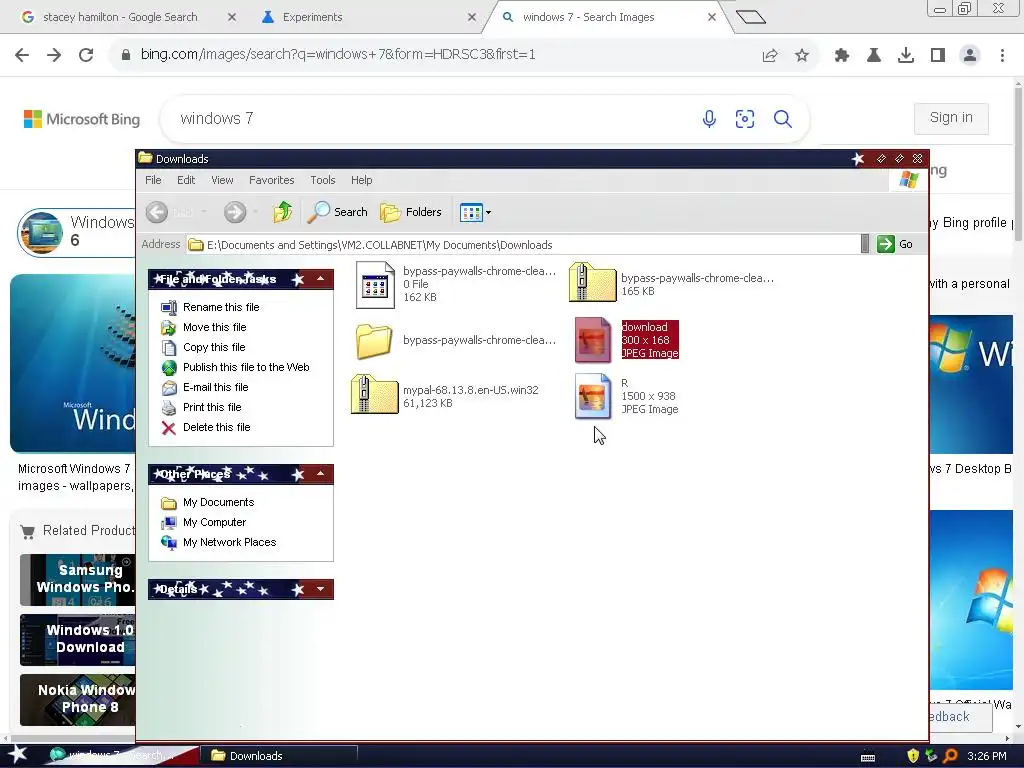Open My Computer from Other Places

[x=215, y=522]
